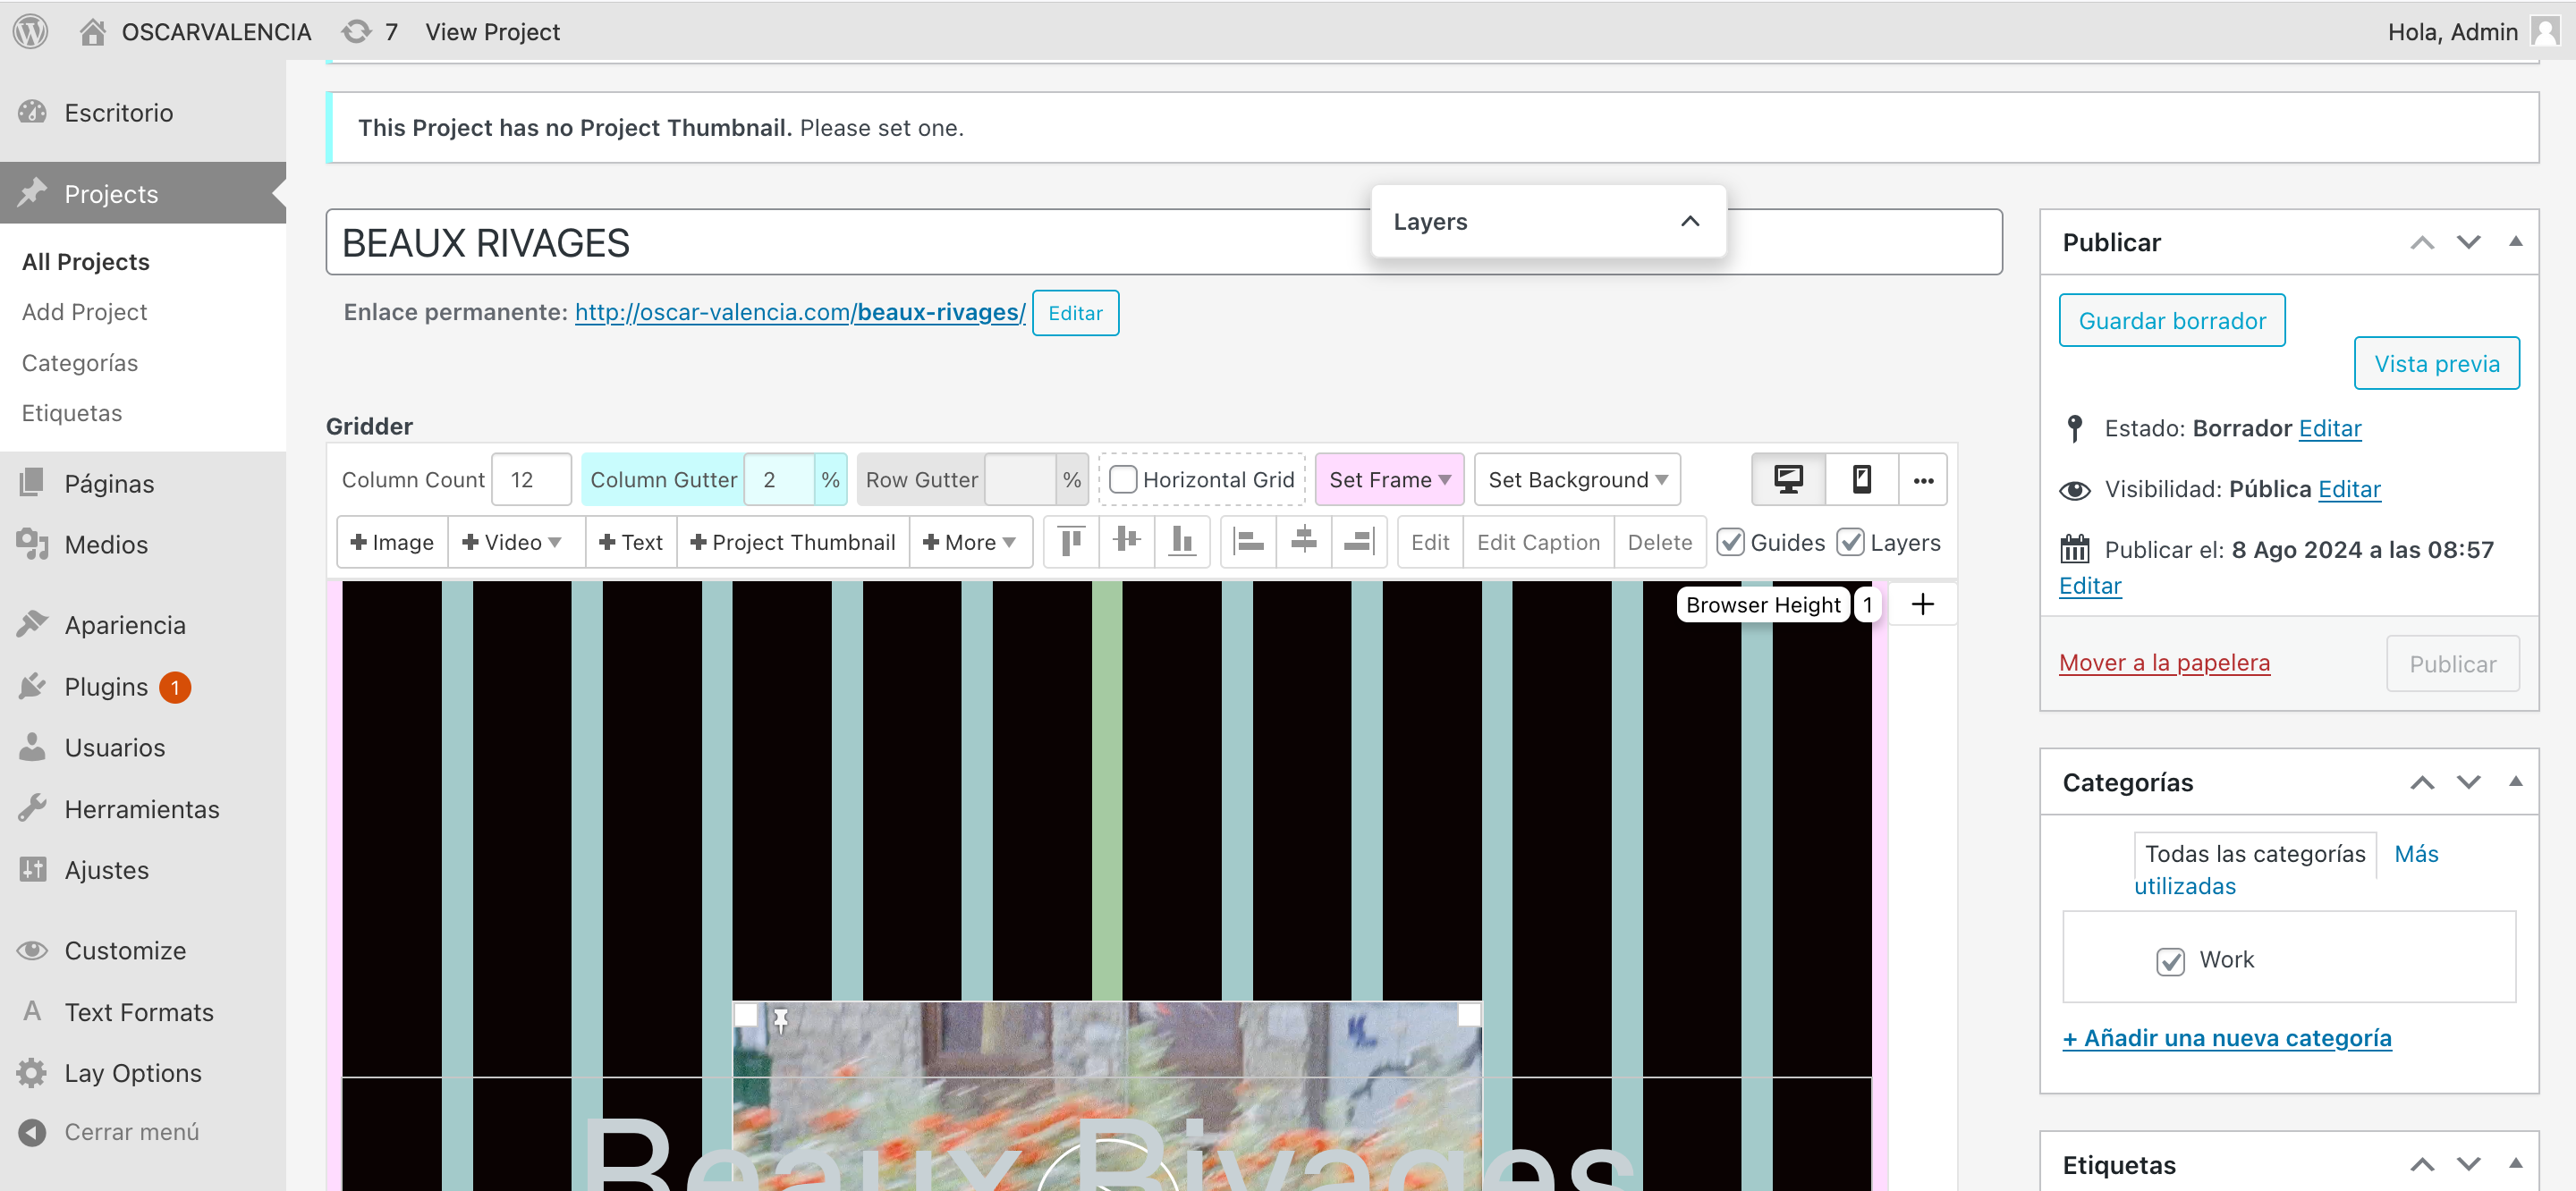Switch to phone layout view icon
Viewport: 2576px width, 1191px height.
pyautogui.click(x=1861, y=480)
